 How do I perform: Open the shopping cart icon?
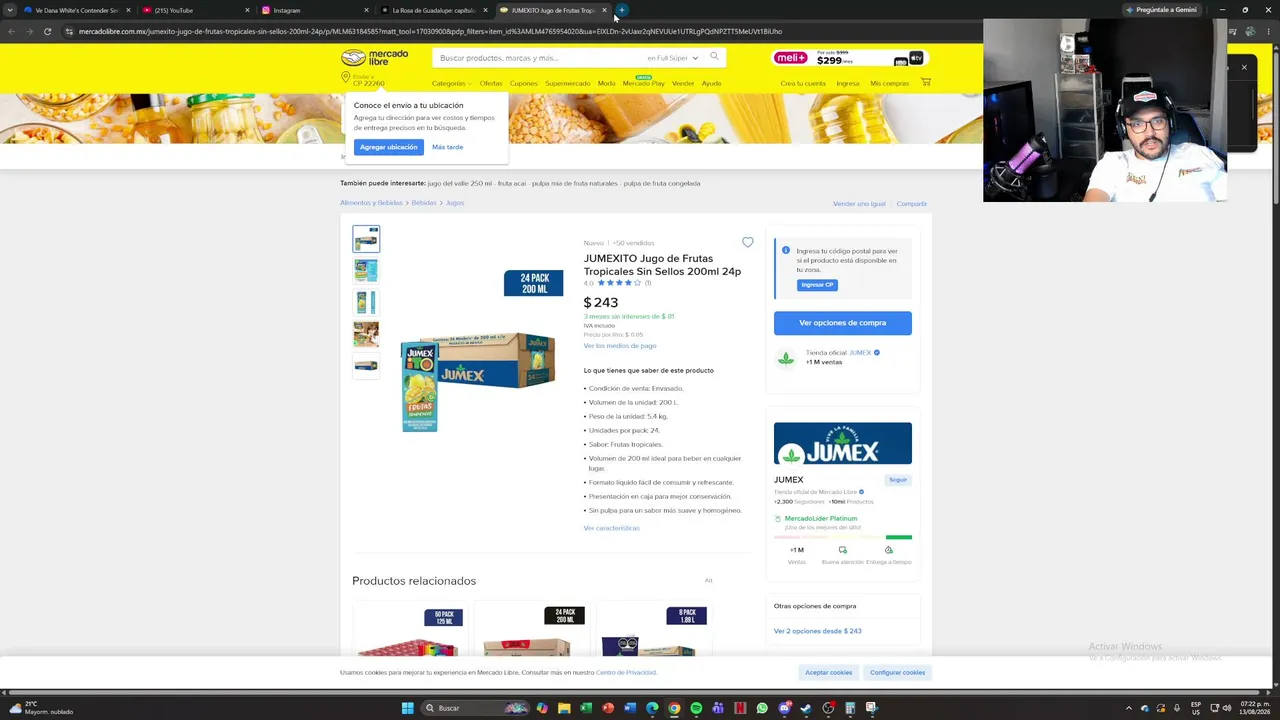tap(925, 83)
